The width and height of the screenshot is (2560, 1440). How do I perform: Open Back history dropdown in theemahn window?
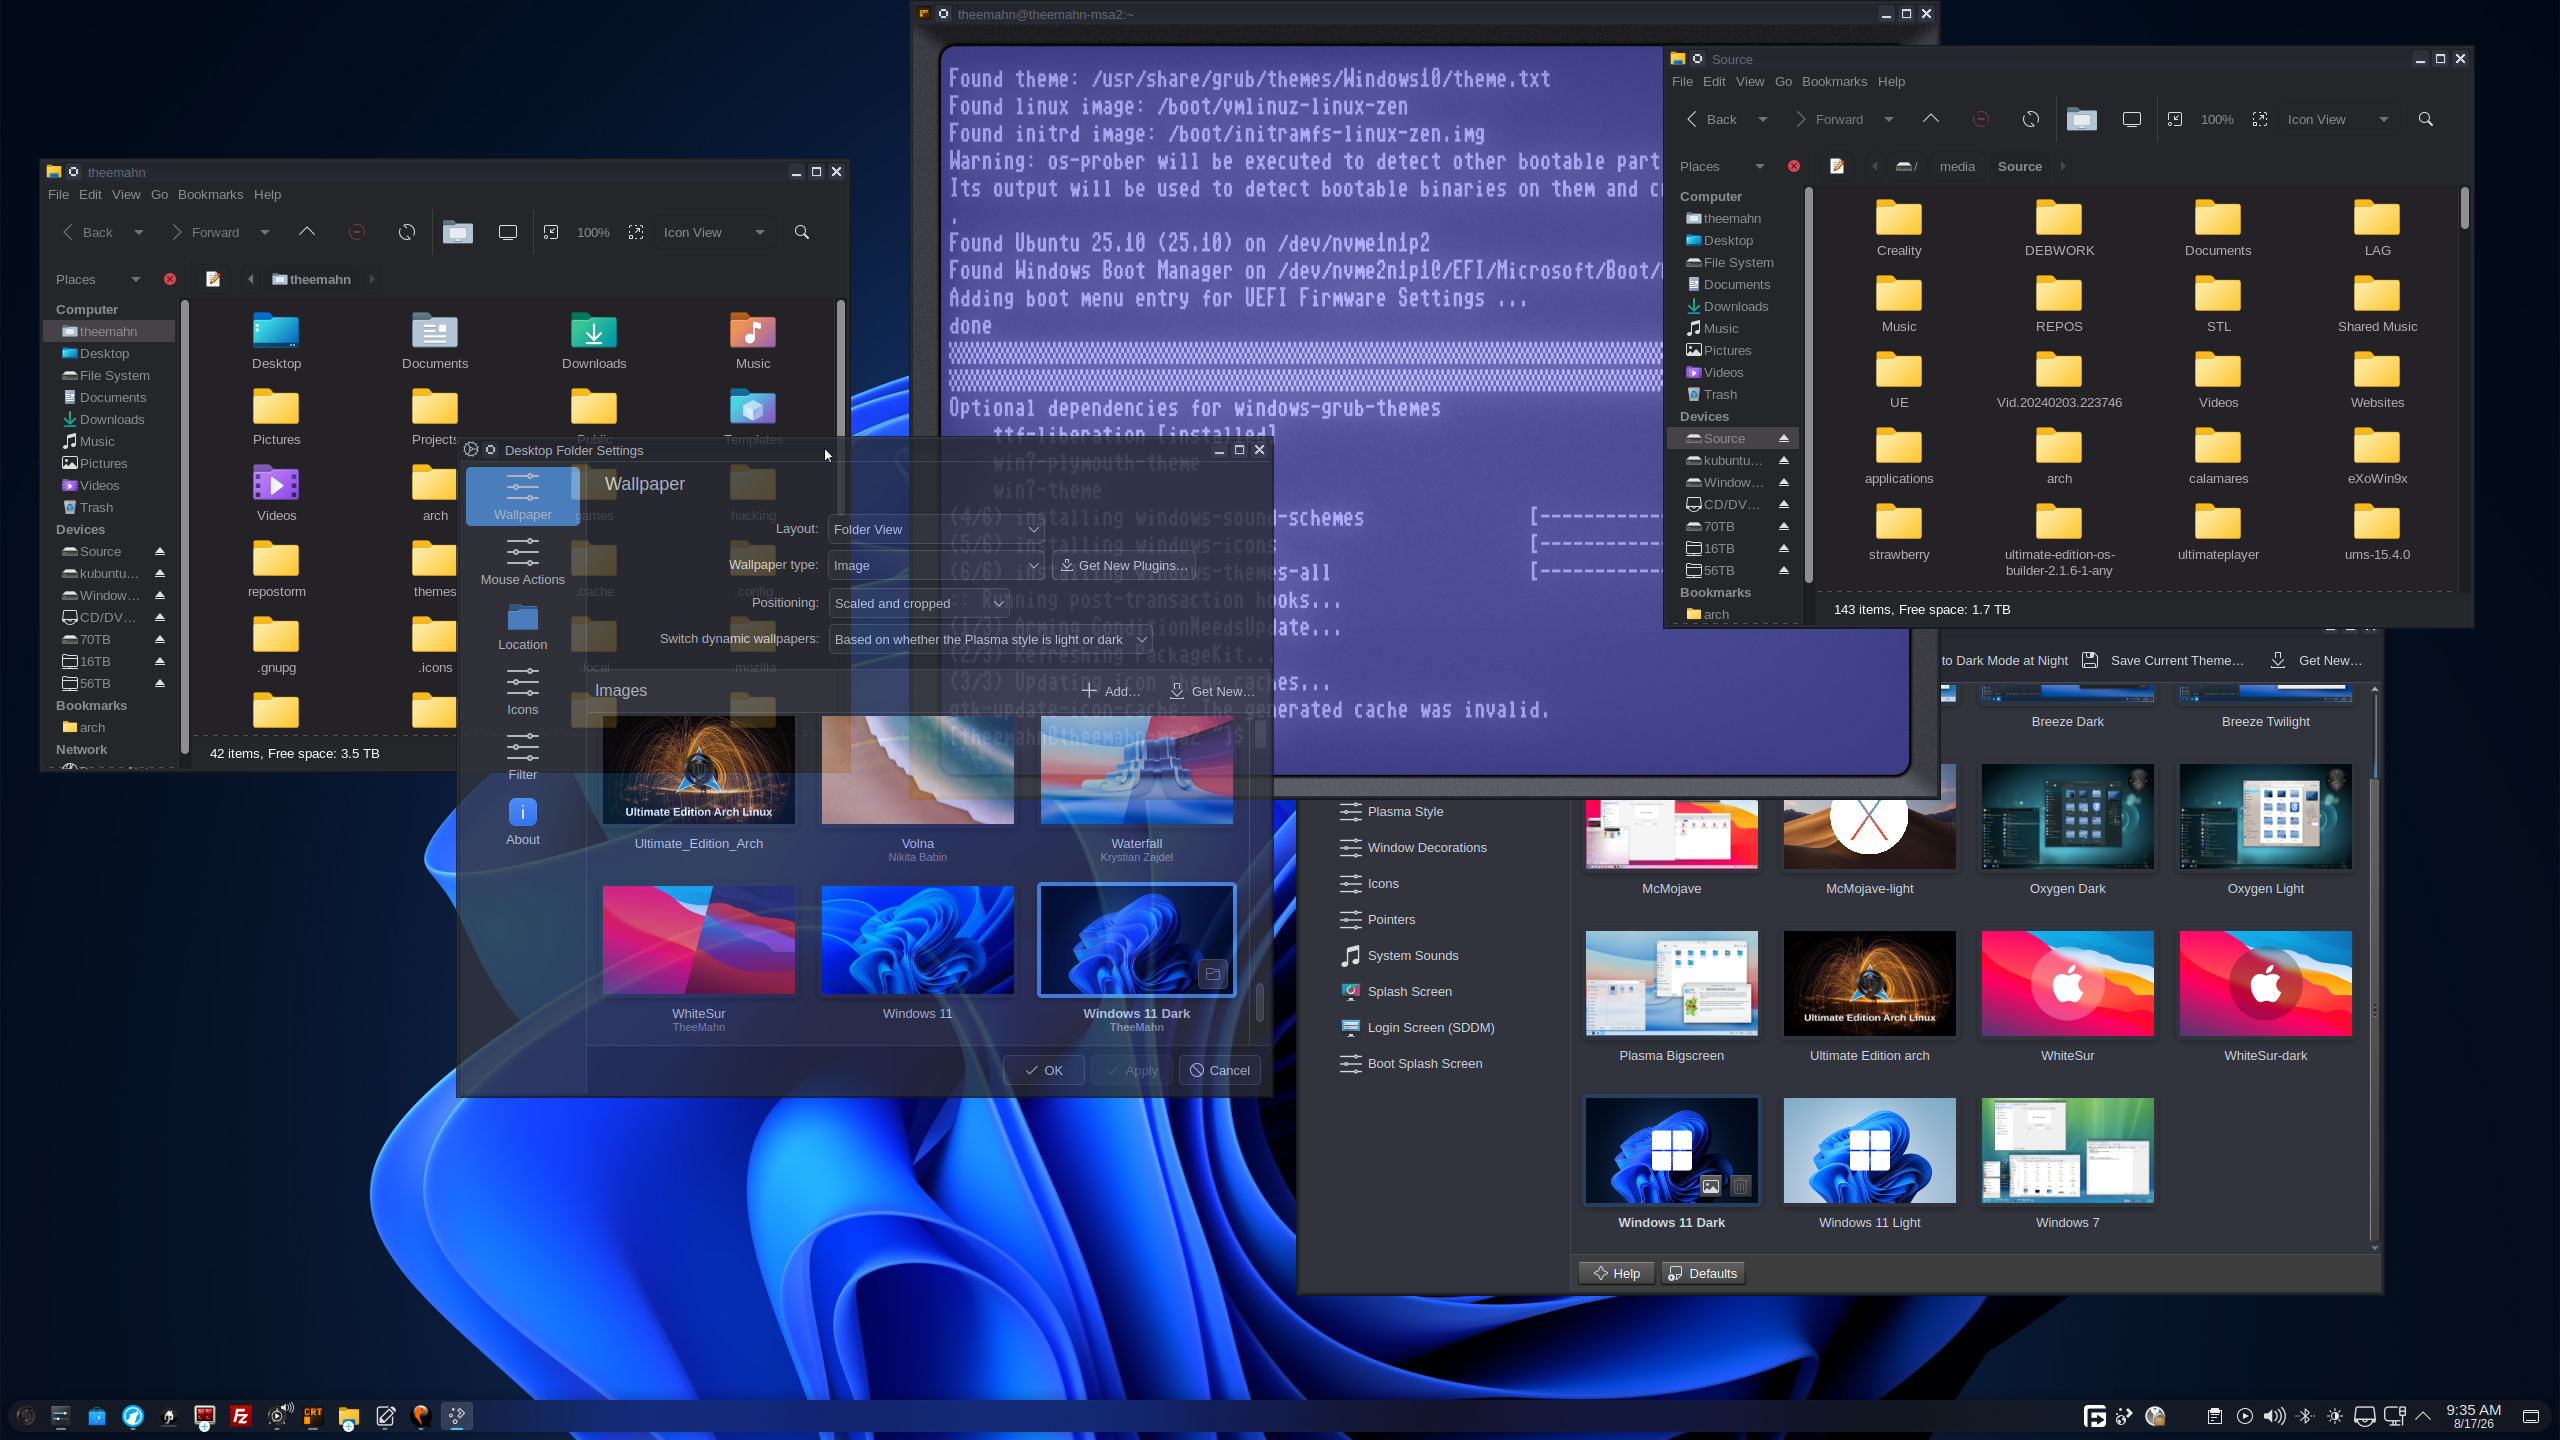point(139,232)
